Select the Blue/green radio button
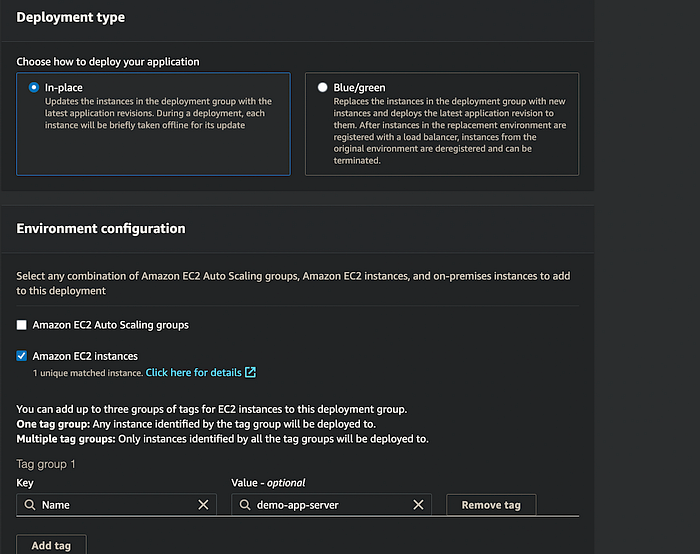The height and width of the screenshot is (554, 700). [322, 88]
